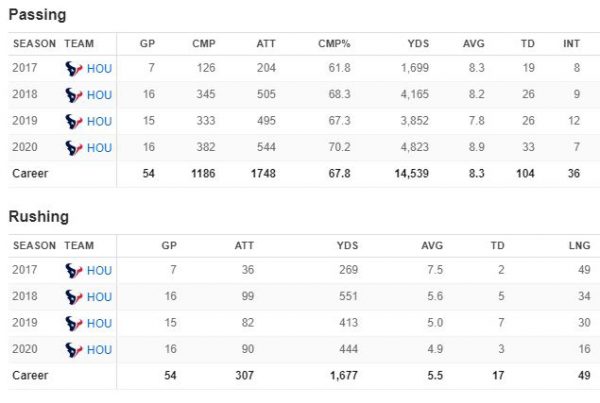Screen dimensions: 600x403
Task: Click the Texans logo in 2018 passing row
Action: 73,95
